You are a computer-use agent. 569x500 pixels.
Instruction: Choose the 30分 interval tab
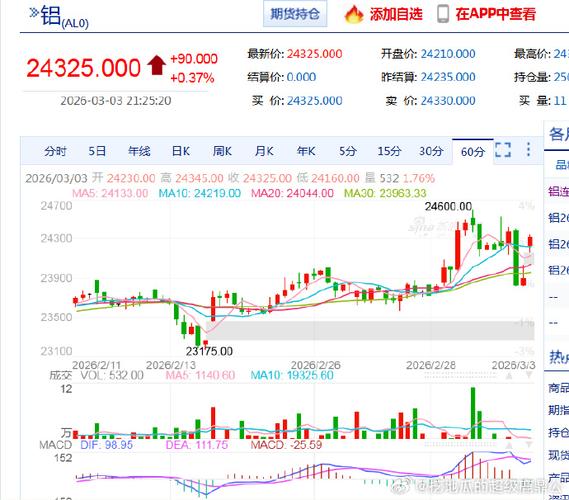point(431,151)
